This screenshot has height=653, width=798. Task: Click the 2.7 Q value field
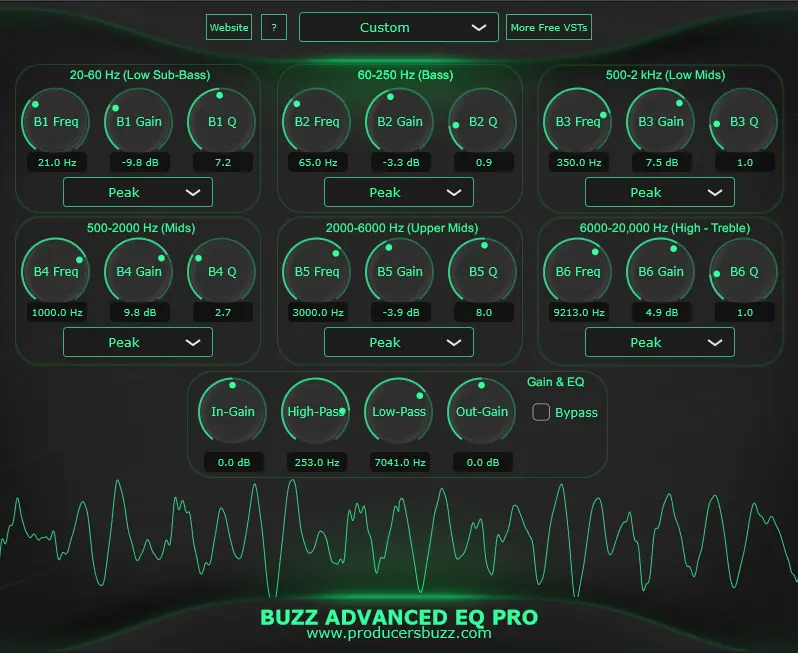pos(223,312)
